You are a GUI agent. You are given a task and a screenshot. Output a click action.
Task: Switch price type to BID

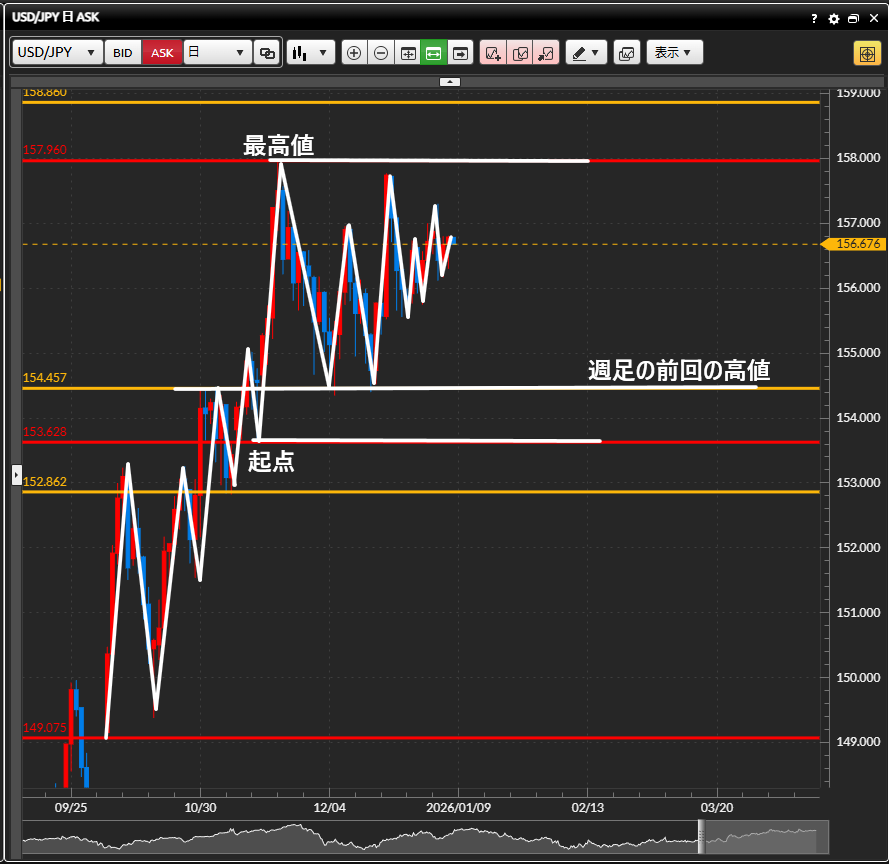pos(122,53)
